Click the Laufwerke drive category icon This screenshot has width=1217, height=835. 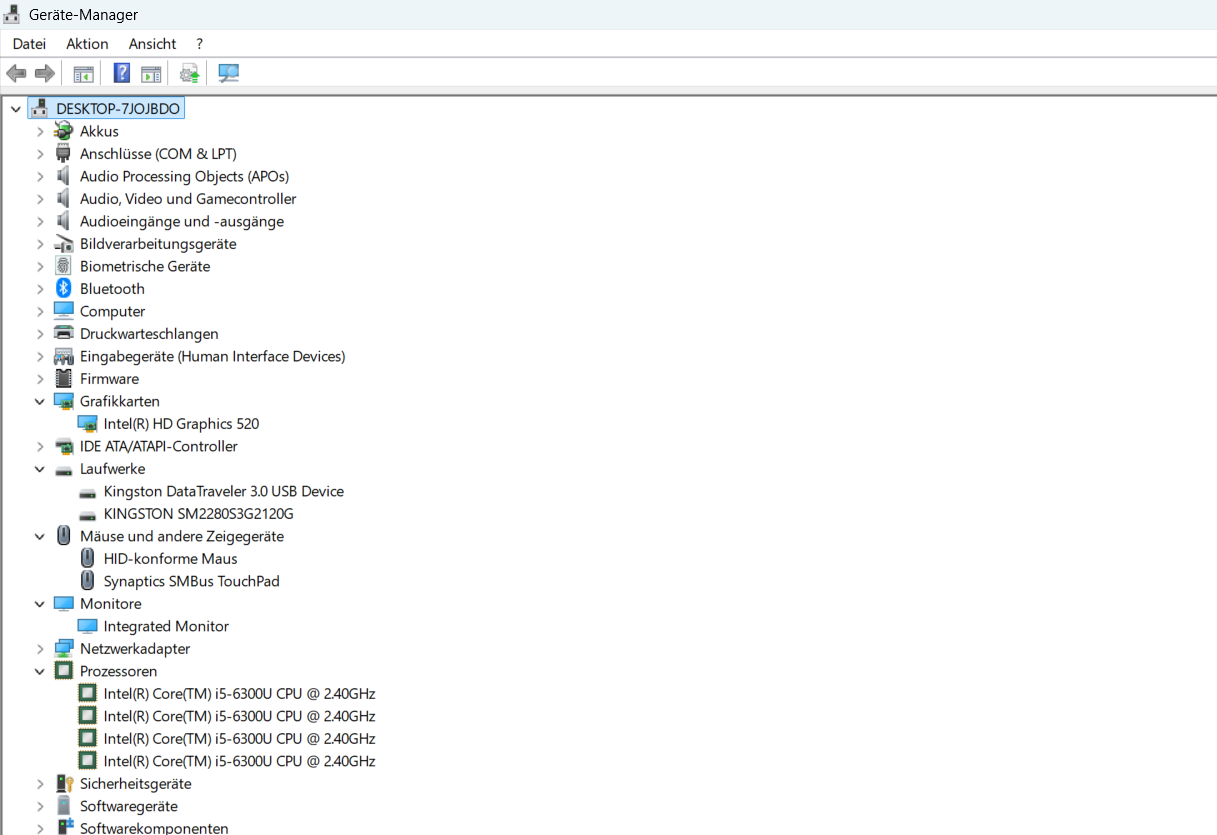tap(64, 469)
